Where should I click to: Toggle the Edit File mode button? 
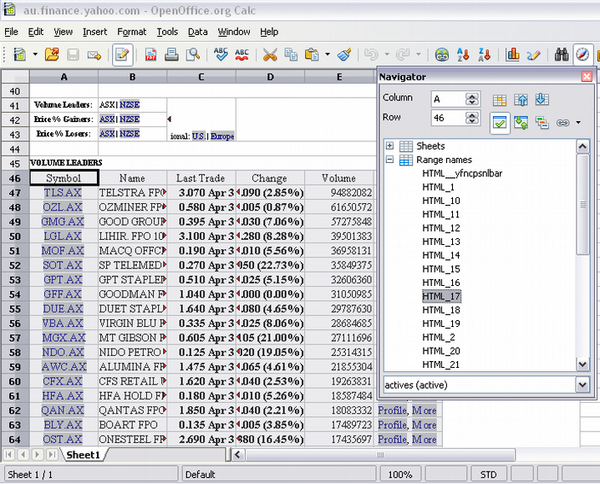point(122,55)
